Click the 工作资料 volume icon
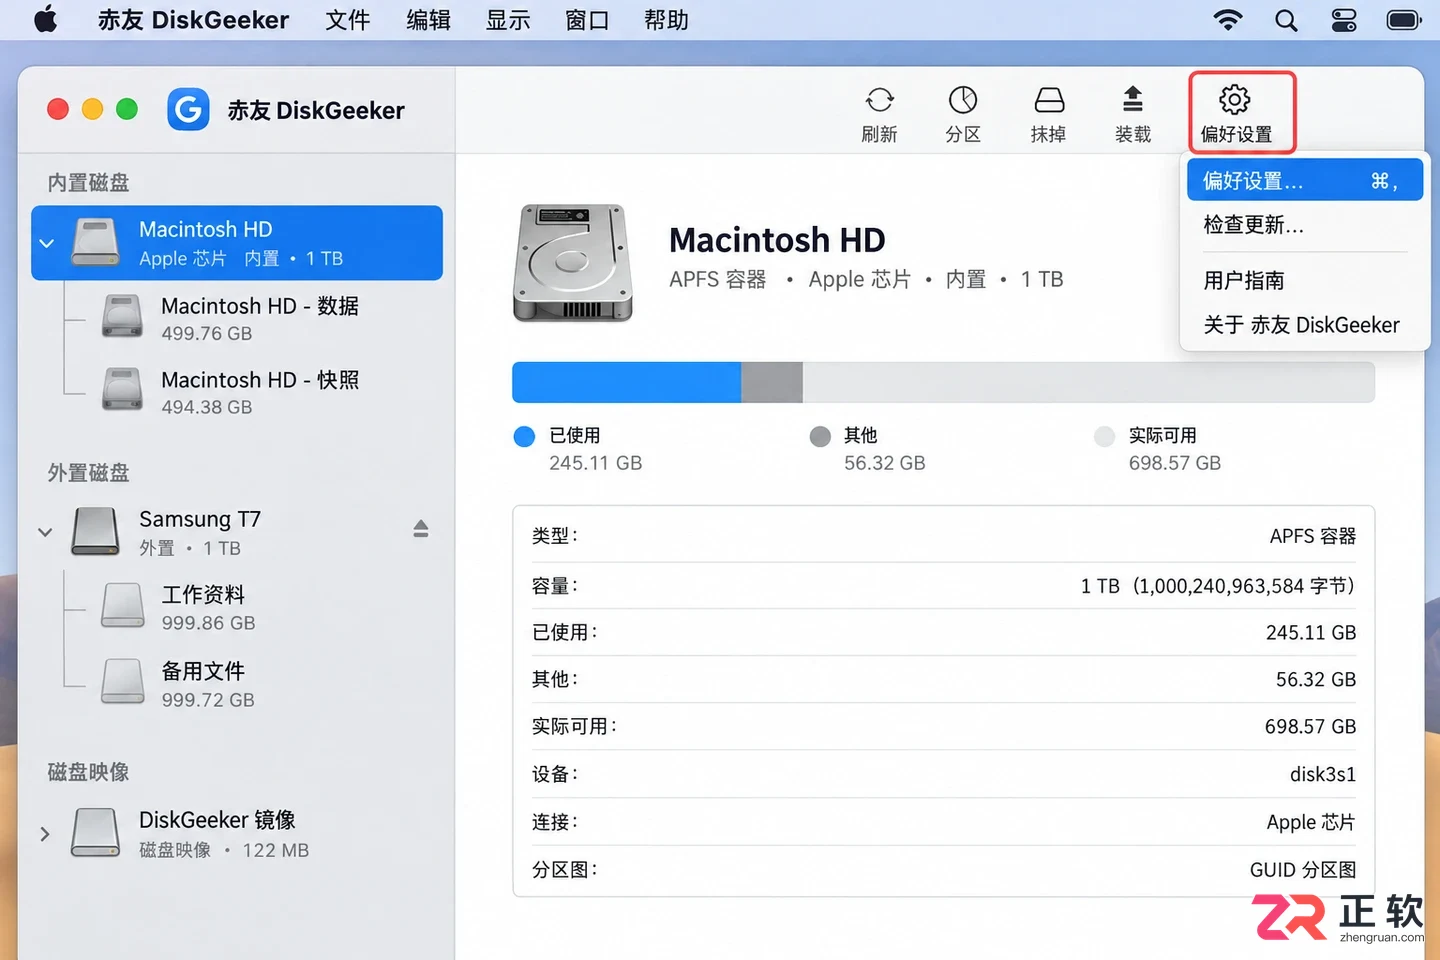The height and width of the screenshot is (960, 1440). tap(122, 605)
